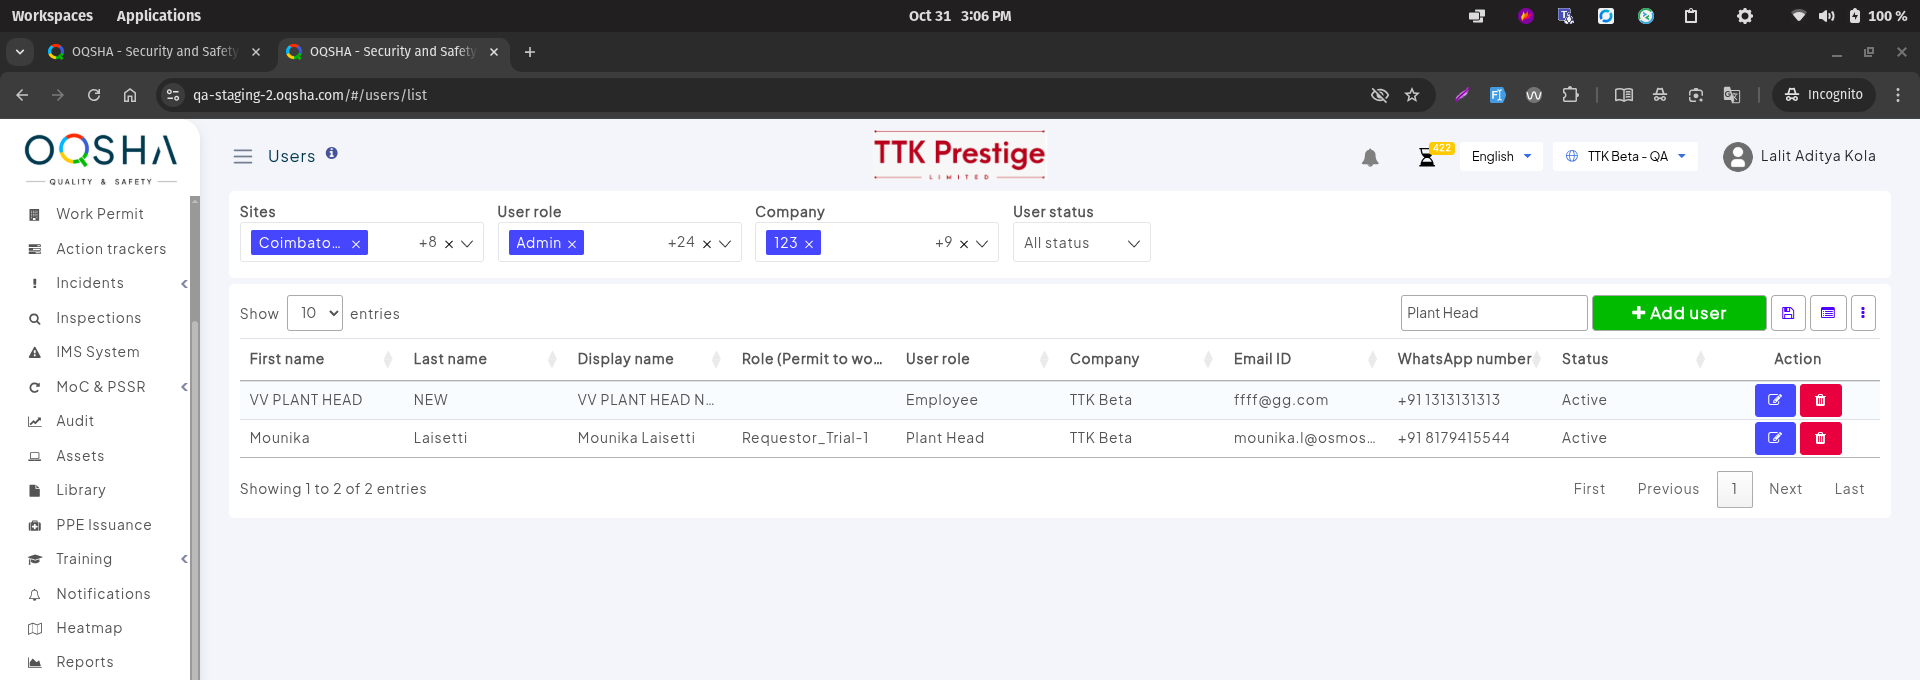This screenshot has width=1920, height=680.
Task: Remove the Coimbatore site filter tag
Action: coord(356,244)
